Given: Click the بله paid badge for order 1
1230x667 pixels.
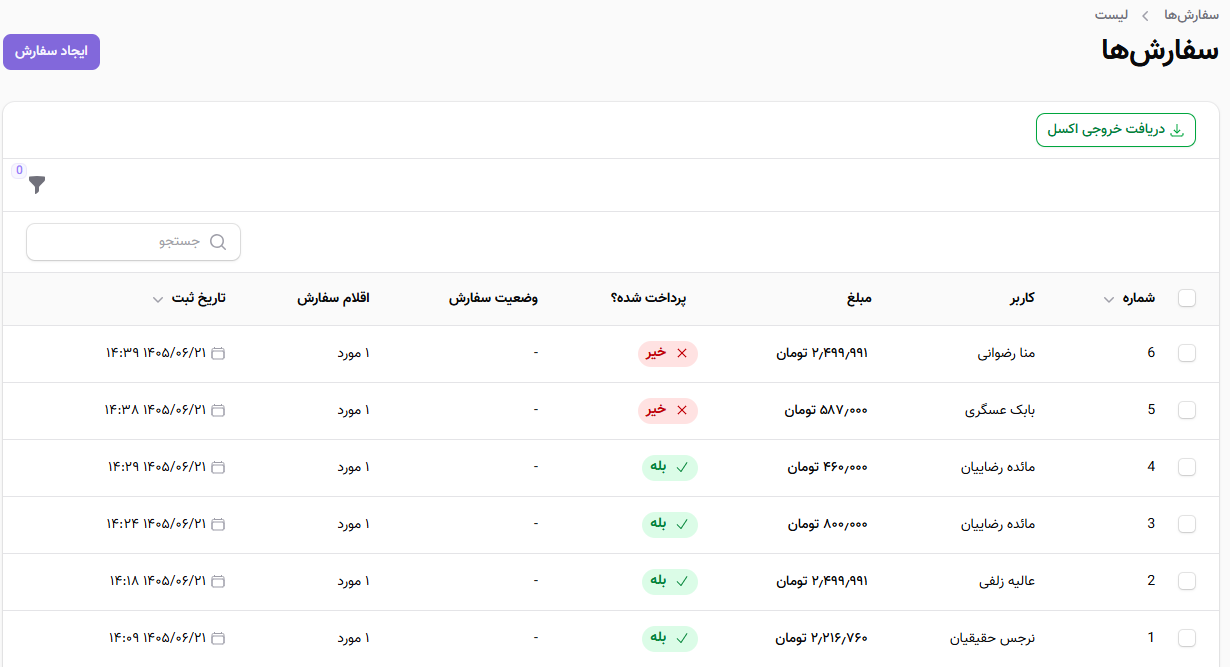Looking at the screenshot, I should (670, 638).
